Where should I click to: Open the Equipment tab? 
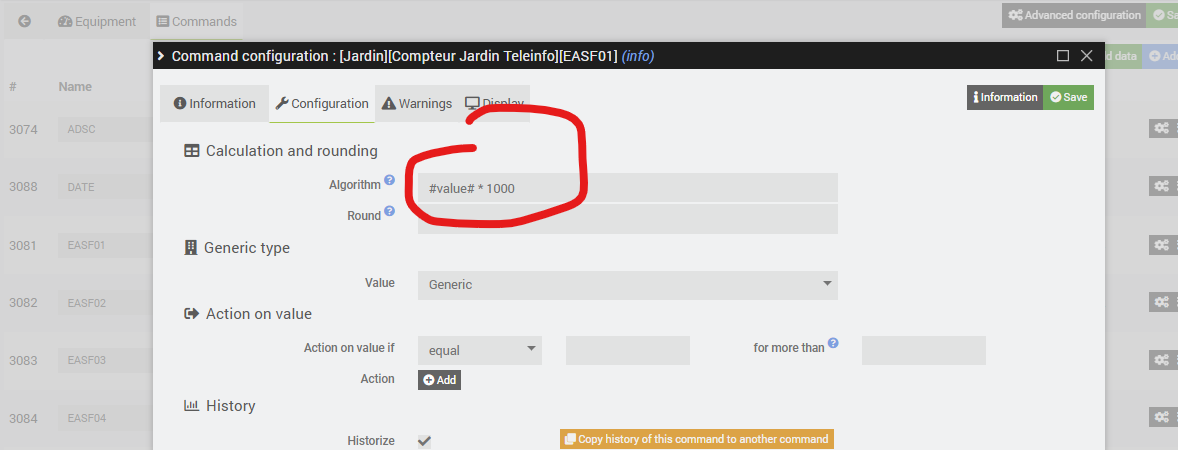[97, 21]
